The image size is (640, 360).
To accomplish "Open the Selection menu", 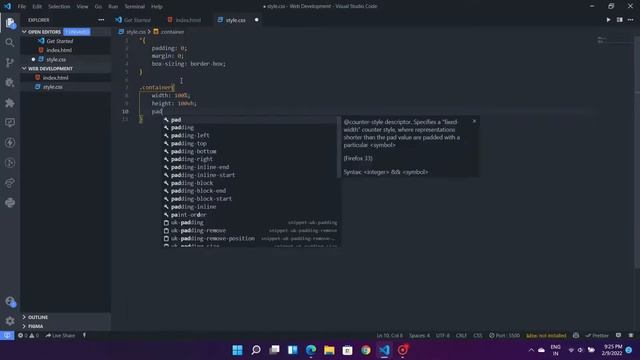I will pos(59,7).
